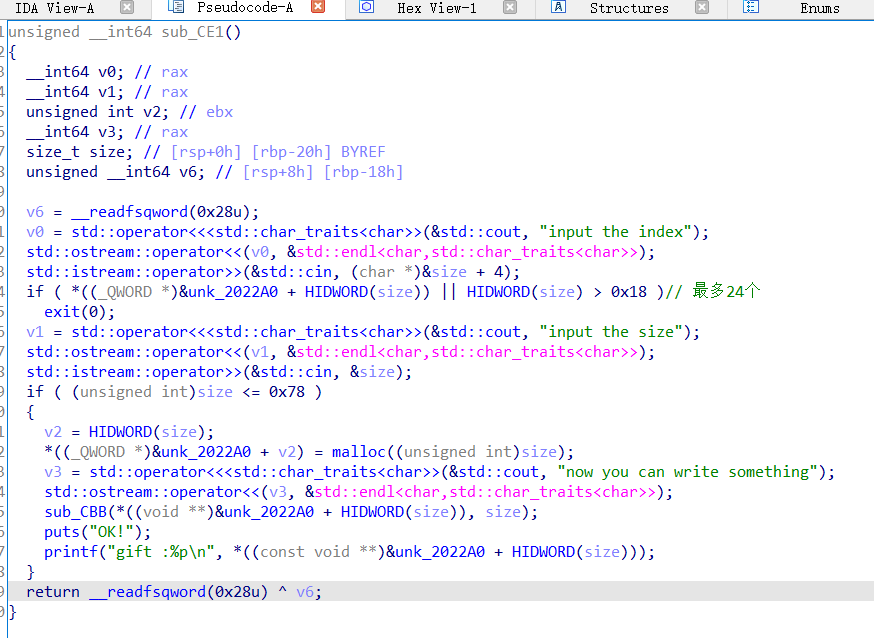
Task: Click the exit(0) call
Action: coord(65,312)
